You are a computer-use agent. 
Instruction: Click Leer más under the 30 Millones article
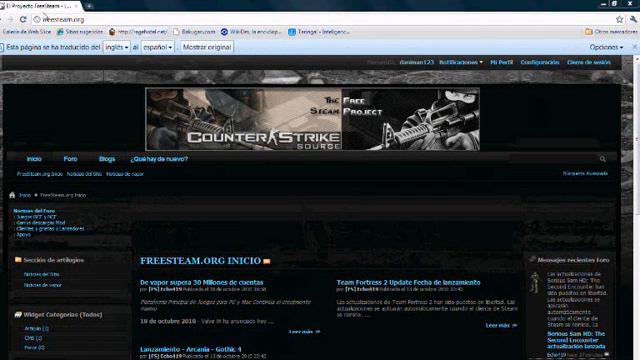click(x=304, y=331)
